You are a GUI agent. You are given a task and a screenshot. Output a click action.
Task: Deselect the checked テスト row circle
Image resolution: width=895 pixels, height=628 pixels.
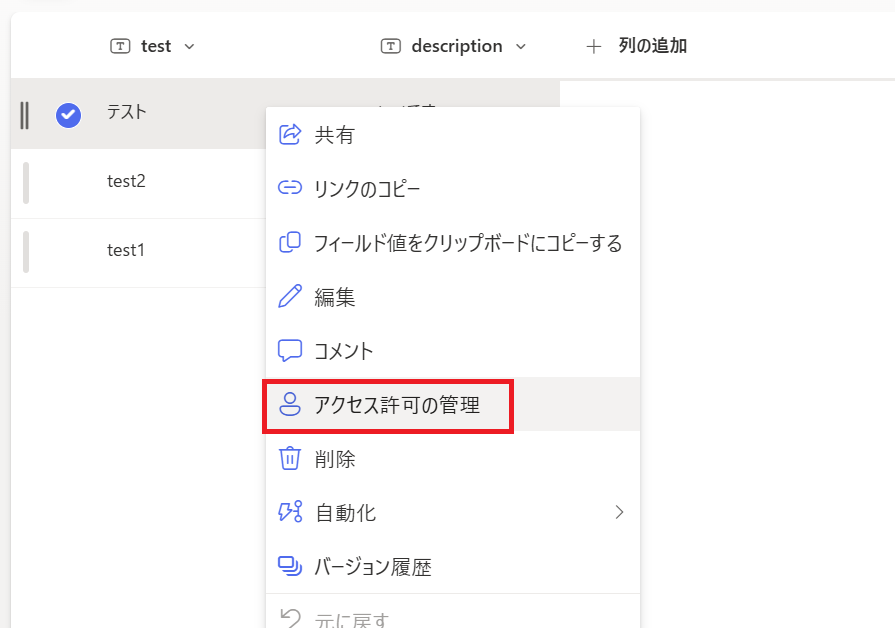pos(67,115)
